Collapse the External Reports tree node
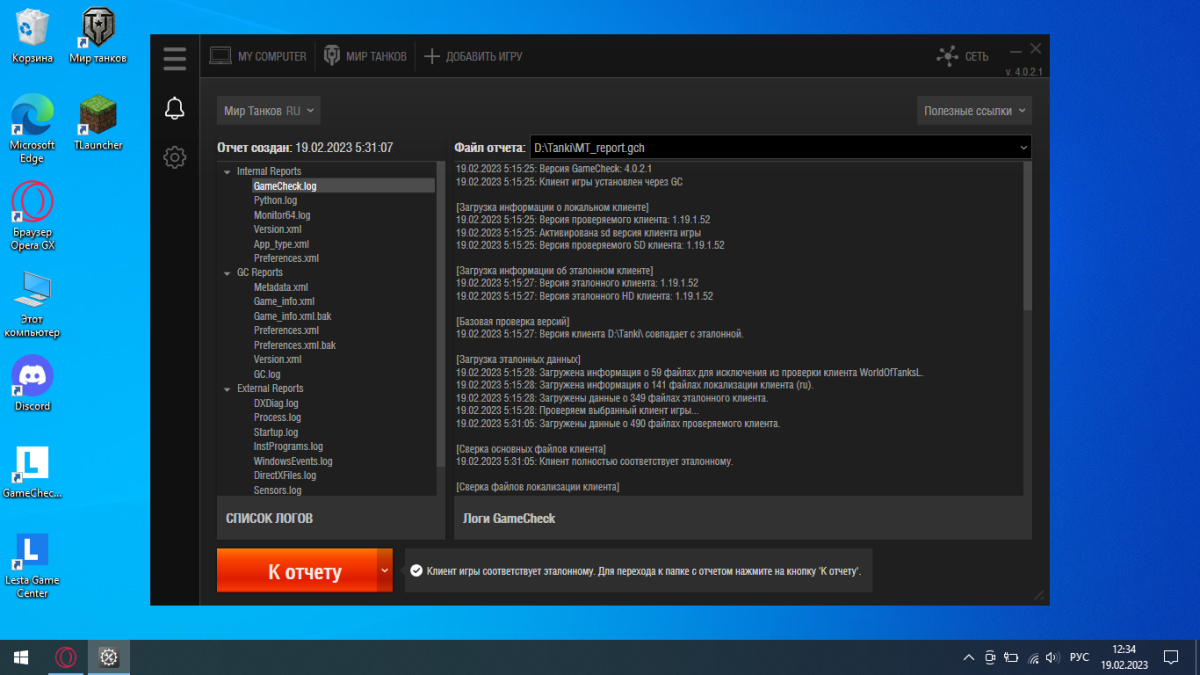This screenshot has width=1200, height=675. coord(228,389)
